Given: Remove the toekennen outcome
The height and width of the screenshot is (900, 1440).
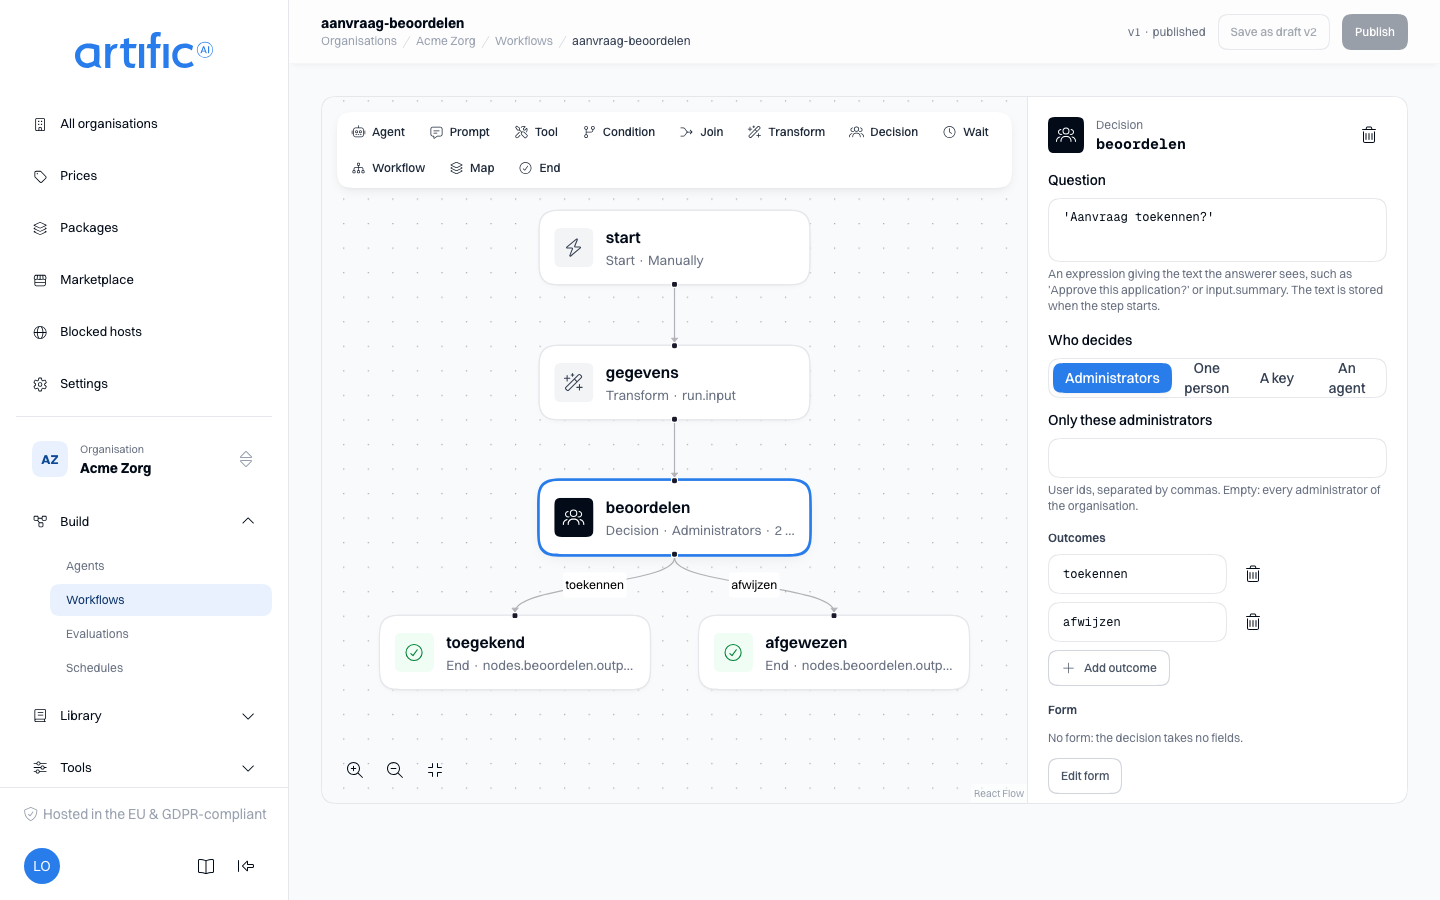Looking at the screenshot, I should click(1253, 574).
